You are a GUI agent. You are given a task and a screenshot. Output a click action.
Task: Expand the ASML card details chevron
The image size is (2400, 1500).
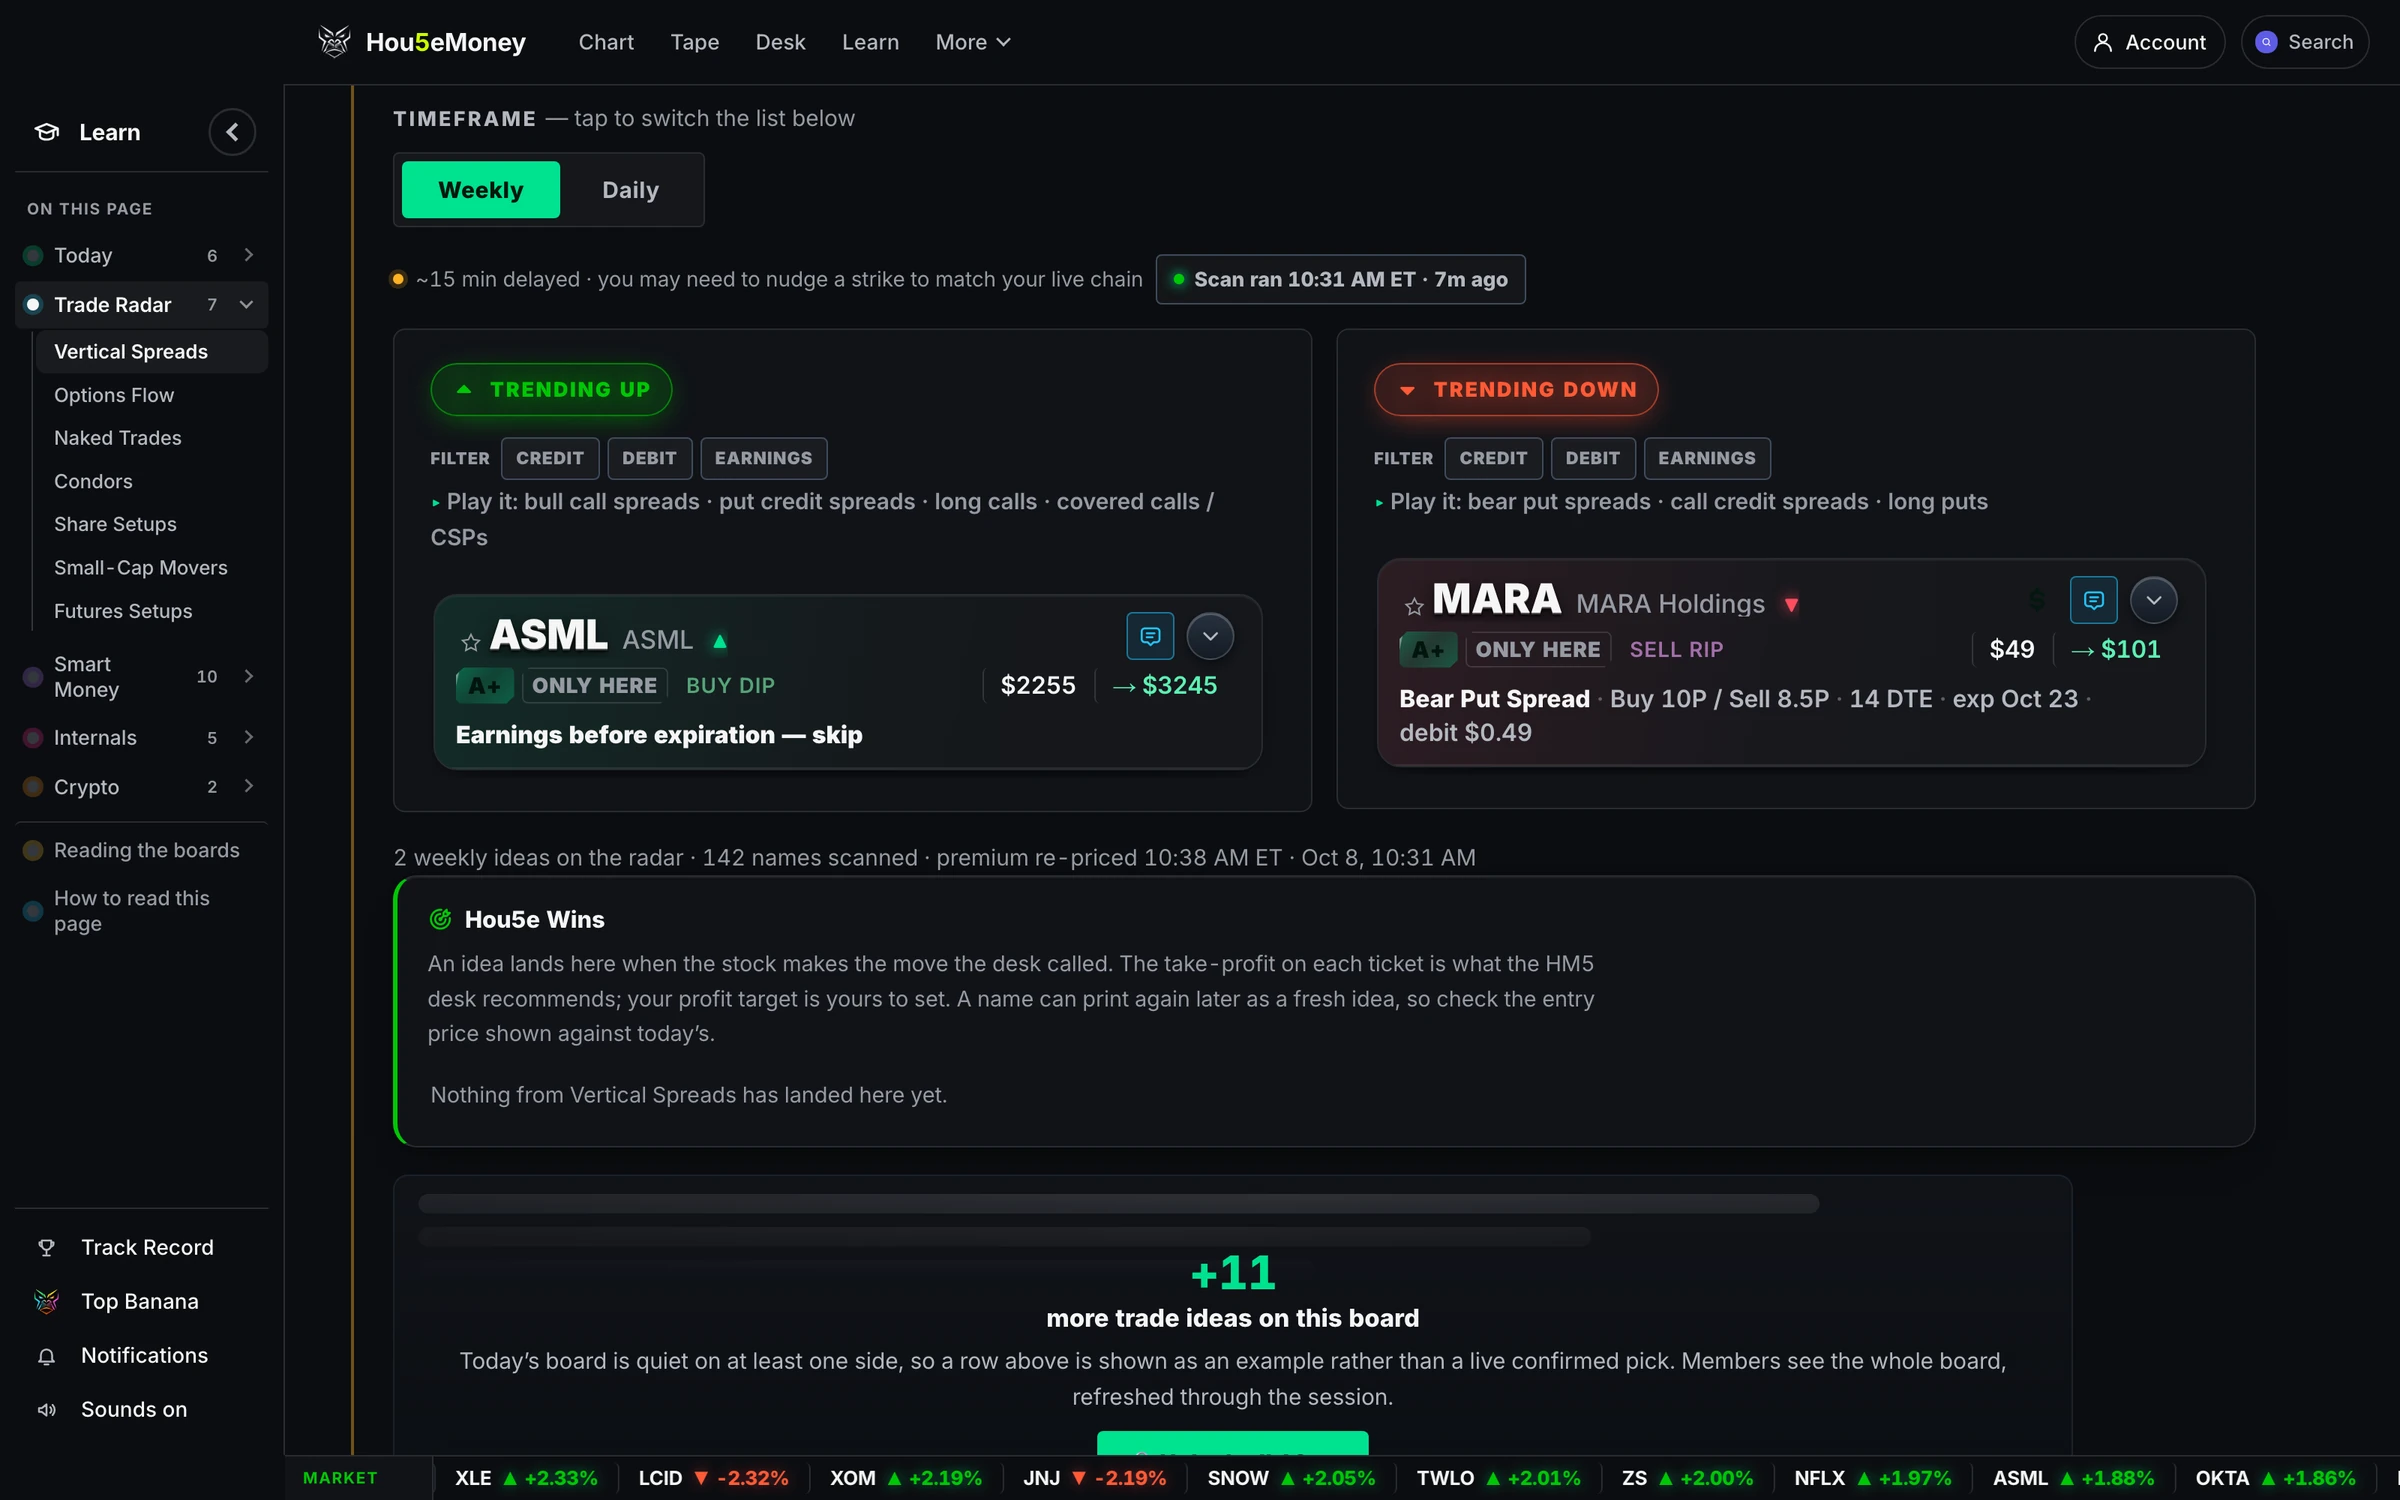[x=1210, y=636]
